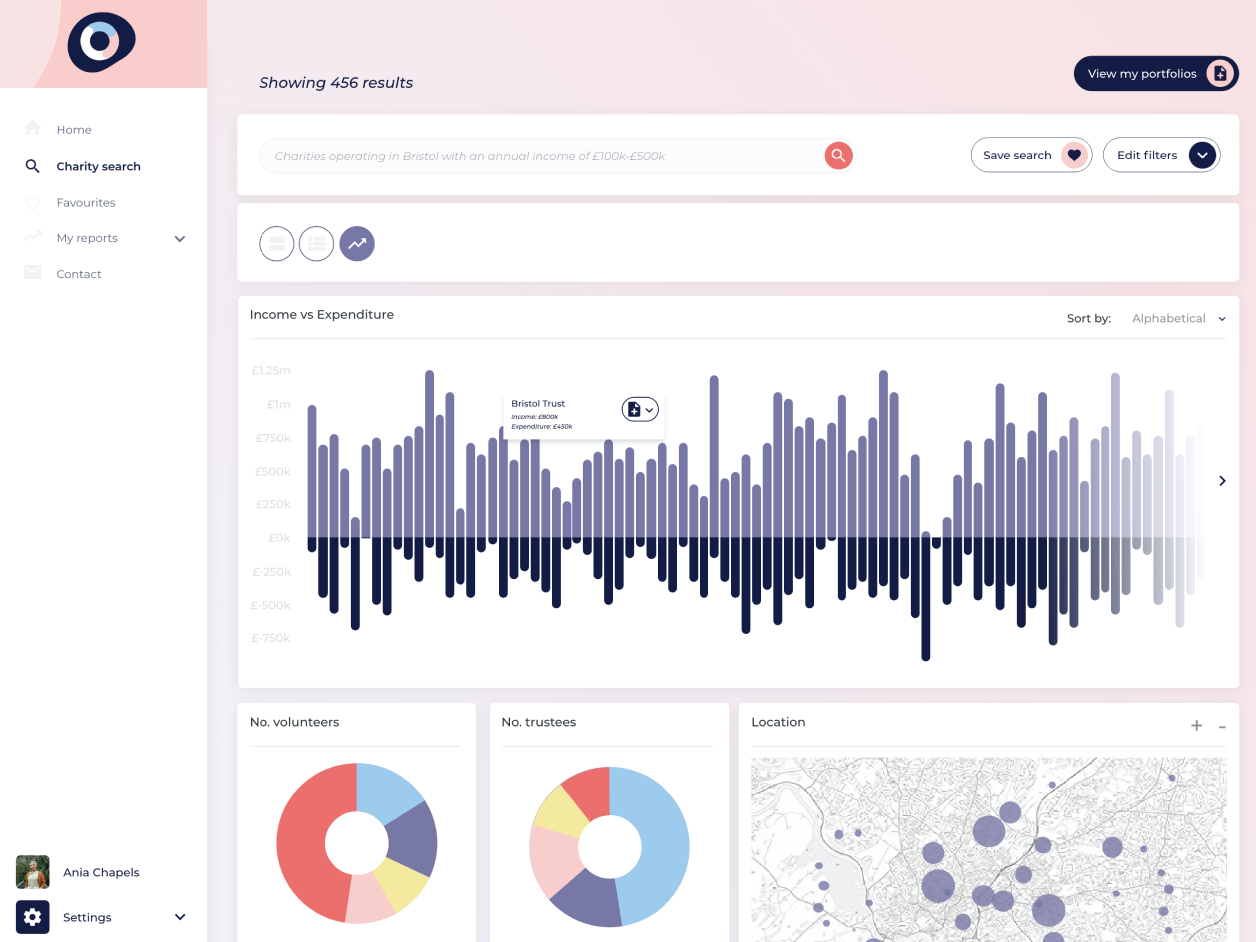The height and width of the screenshot is (942, 1256).
Task: Zoom in the Location map with plus
Action: coord(1196,726)
